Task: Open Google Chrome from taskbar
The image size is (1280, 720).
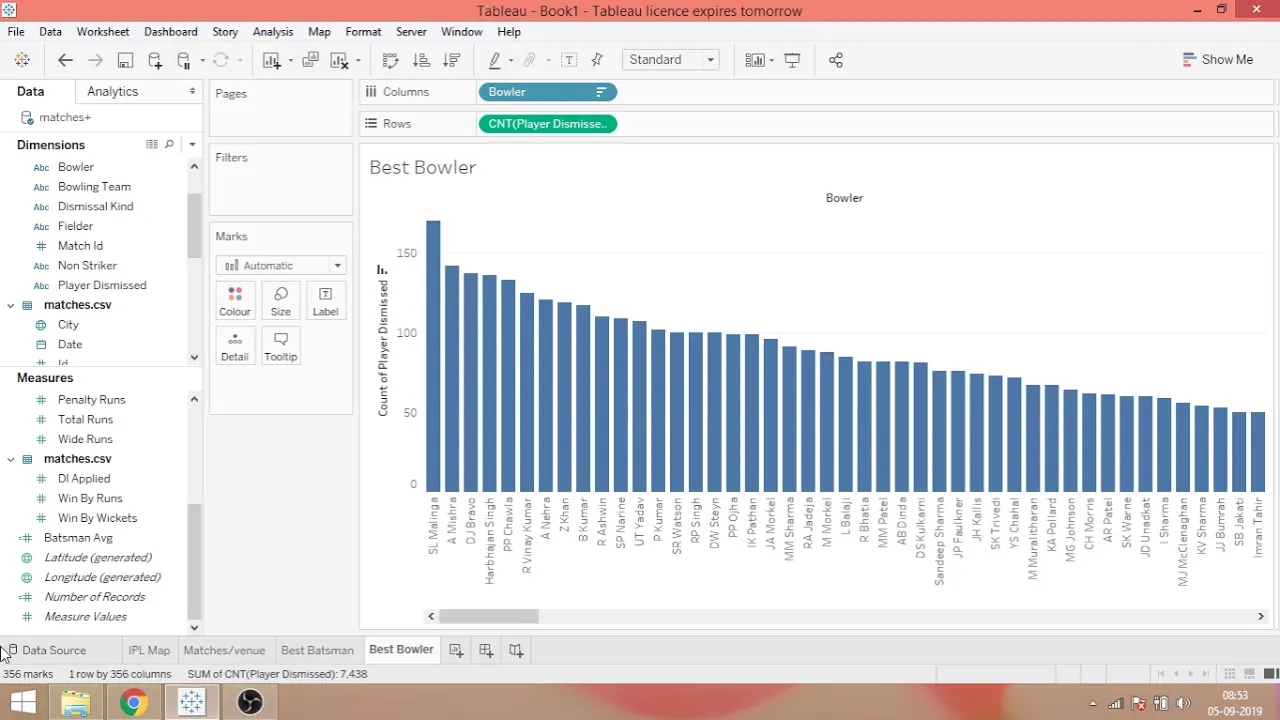Action: click(x=134, y=703)
